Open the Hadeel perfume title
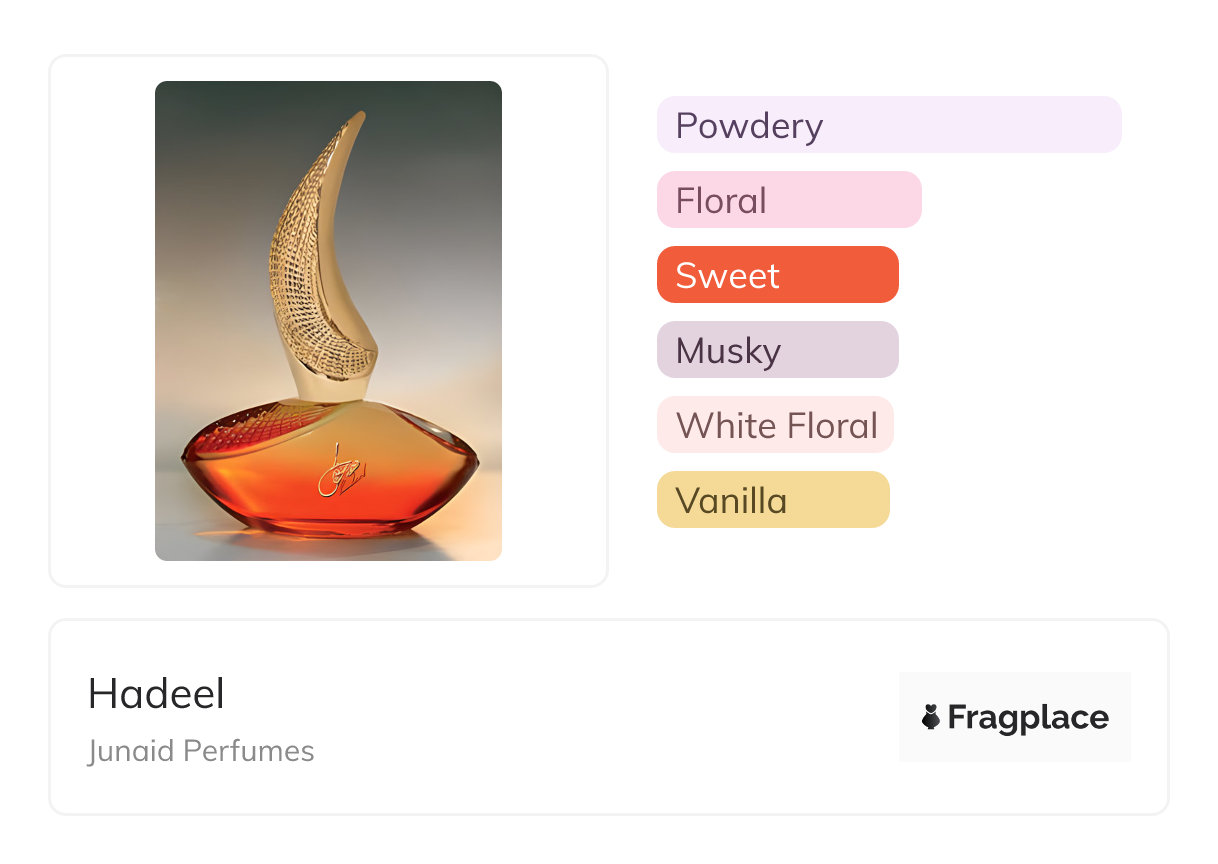The image size is (1218, 864). (x=156, y=694)
